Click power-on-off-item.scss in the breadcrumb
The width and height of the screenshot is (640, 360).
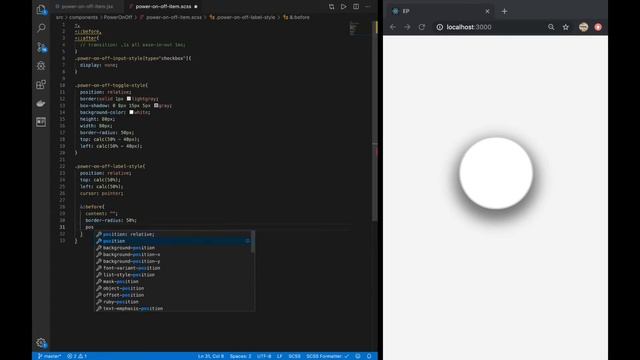(173, 18)
